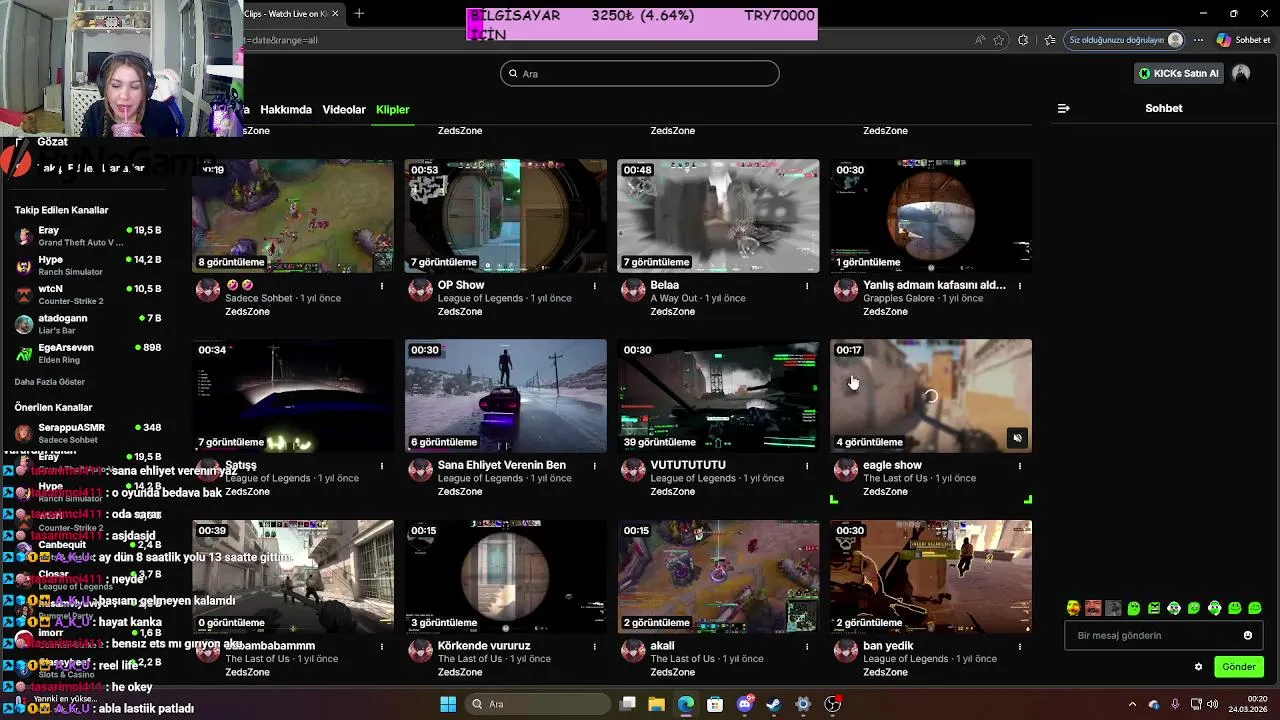Open options menu for Körkende vururuz clip
1280x720 pixels.
tap(594, 647)
